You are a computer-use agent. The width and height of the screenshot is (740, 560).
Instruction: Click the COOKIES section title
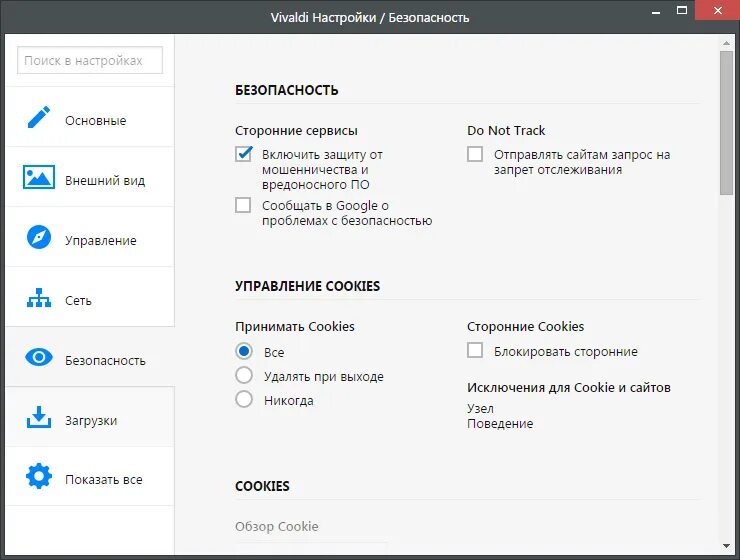tap(262, 486)
